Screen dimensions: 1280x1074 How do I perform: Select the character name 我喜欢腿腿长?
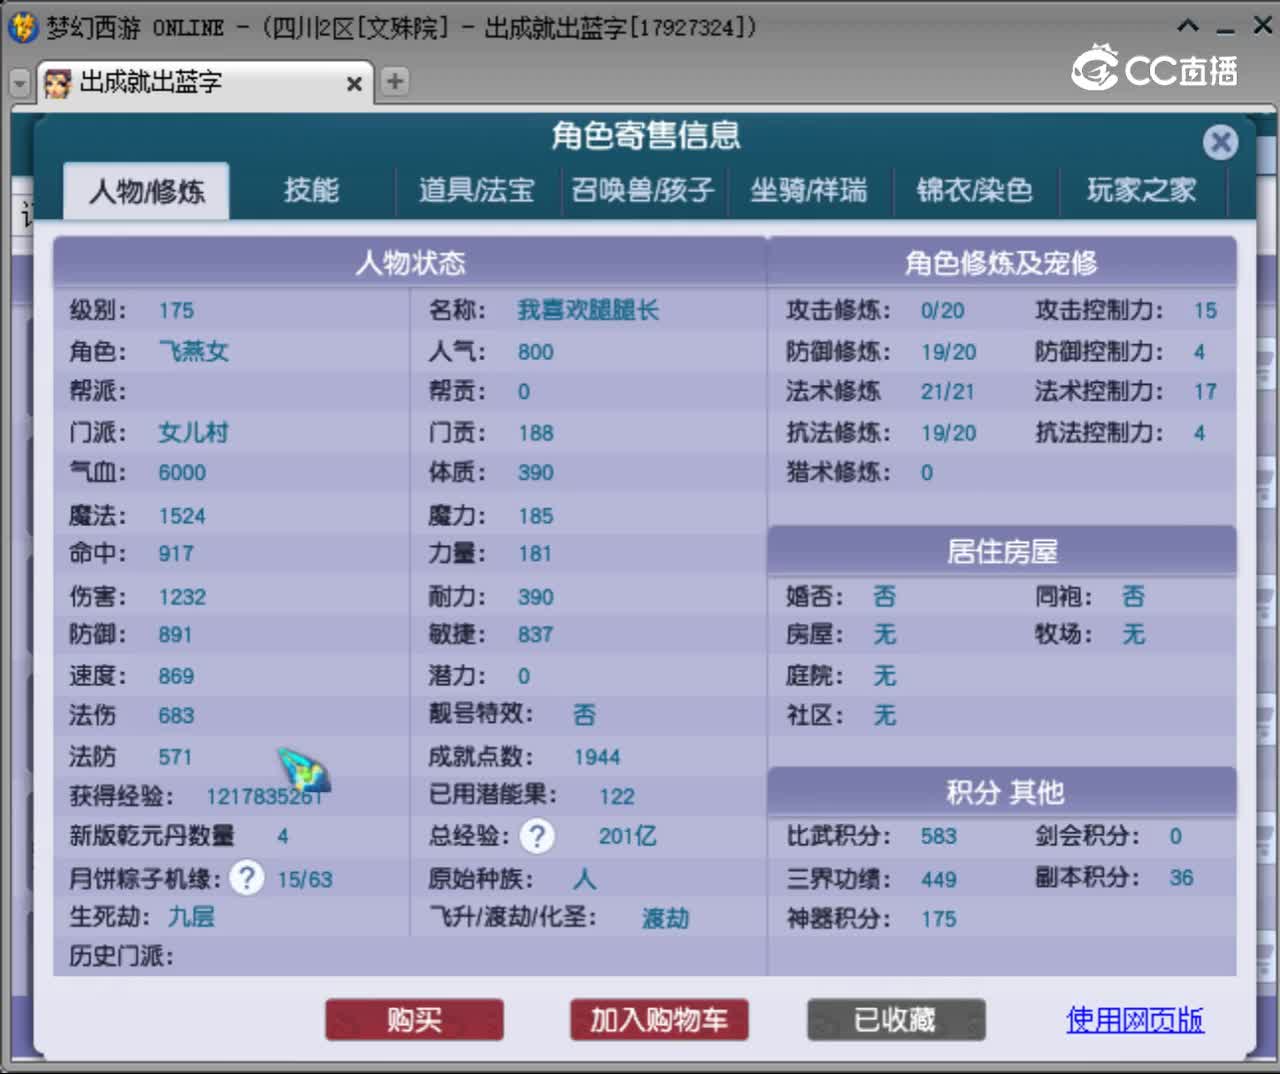588,310
